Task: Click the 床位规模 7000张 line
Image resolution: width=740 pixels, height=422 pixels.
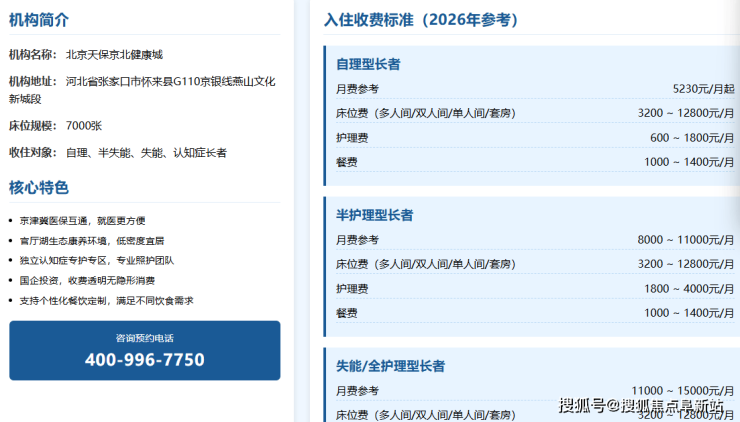Action: [x=56, y=126]
